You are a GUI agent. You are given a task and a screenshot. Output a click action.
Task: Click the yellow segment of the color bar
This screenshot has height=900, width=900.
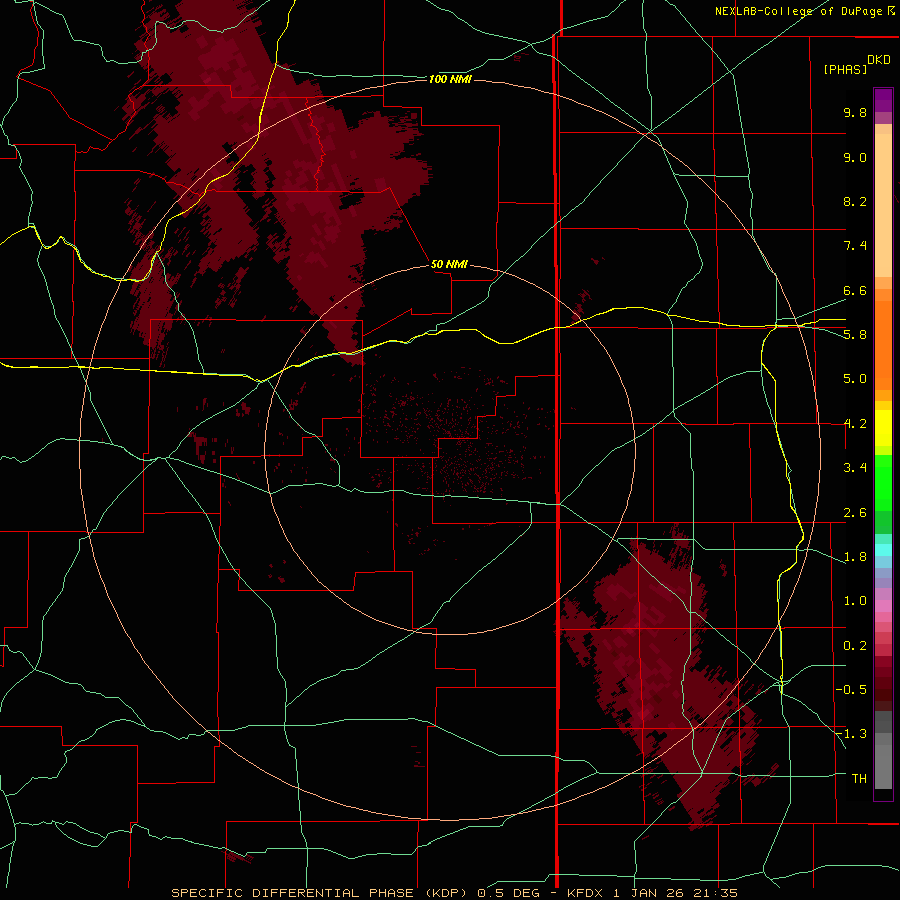883,428
